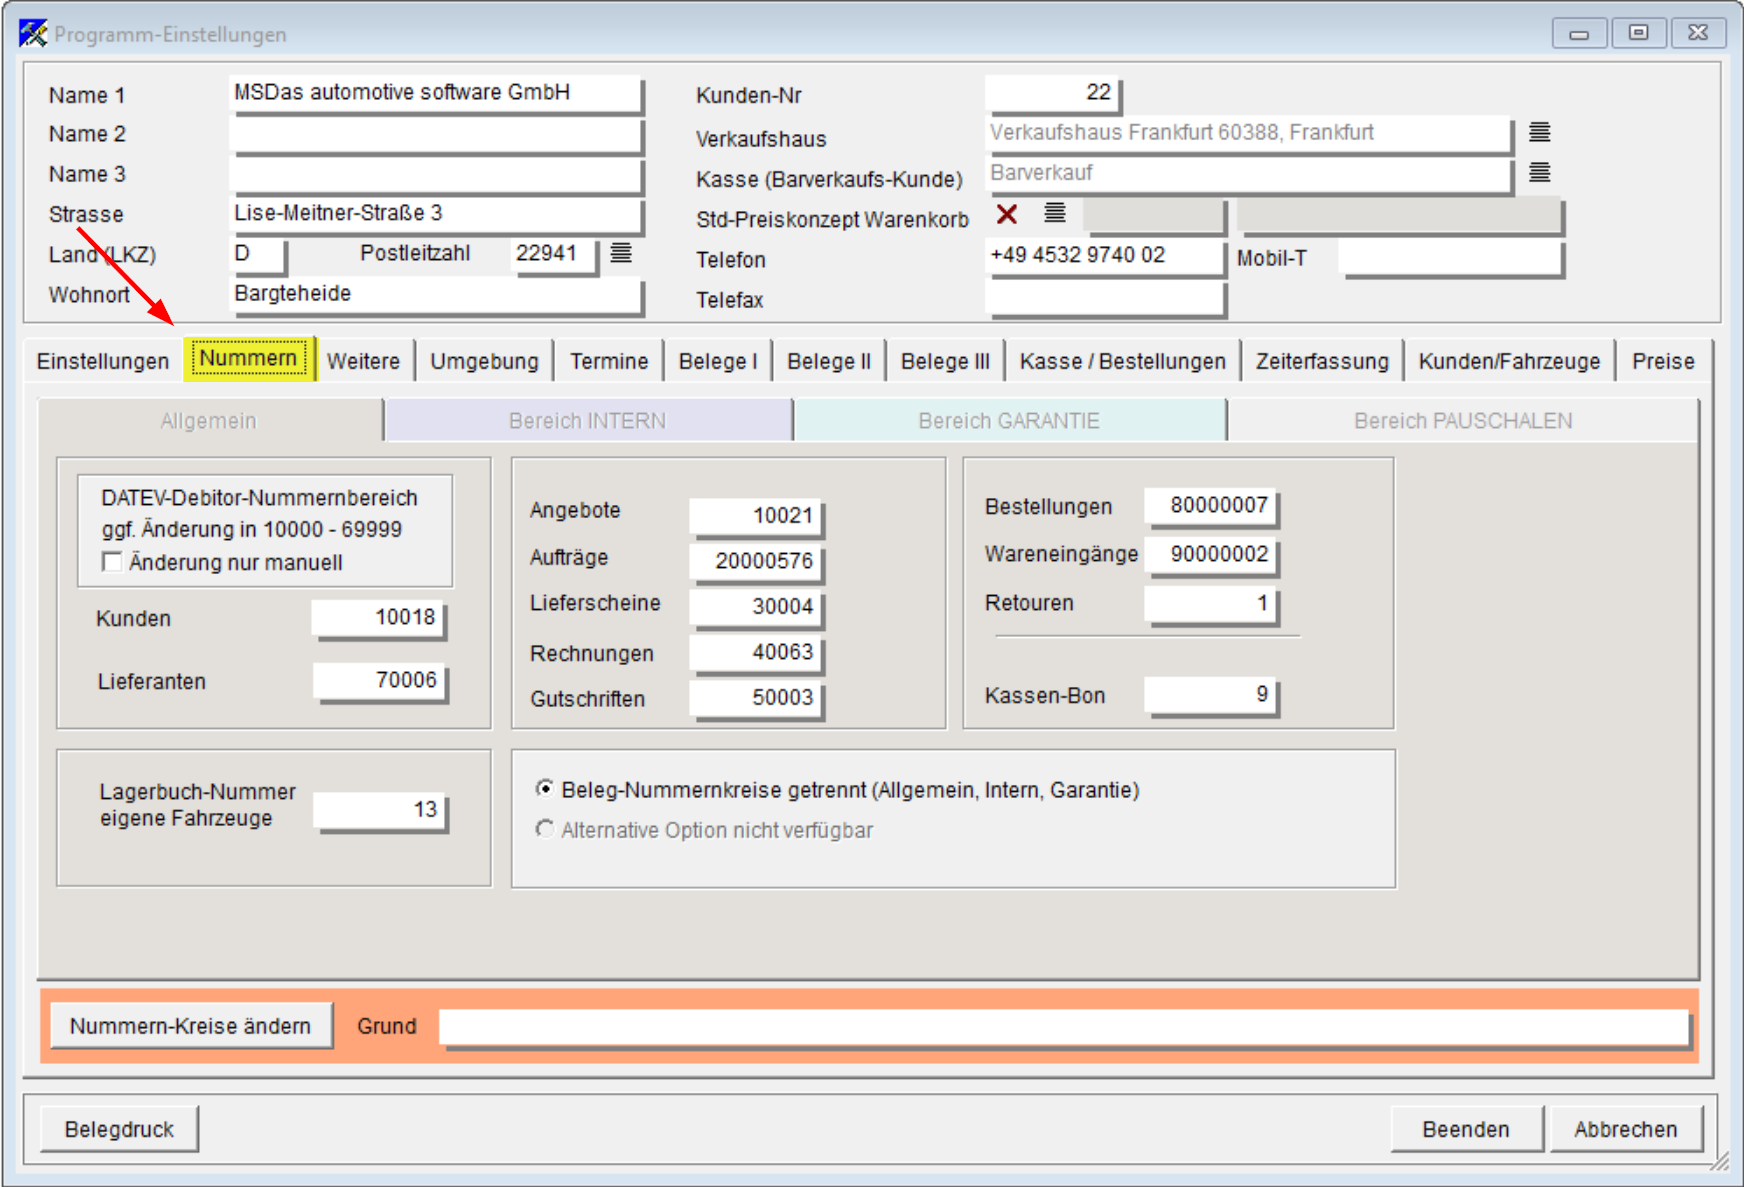The width and height of the screenshot is (1744, 1187).
Task: Click the Land (LKZ) field
Action: (258, 254)
